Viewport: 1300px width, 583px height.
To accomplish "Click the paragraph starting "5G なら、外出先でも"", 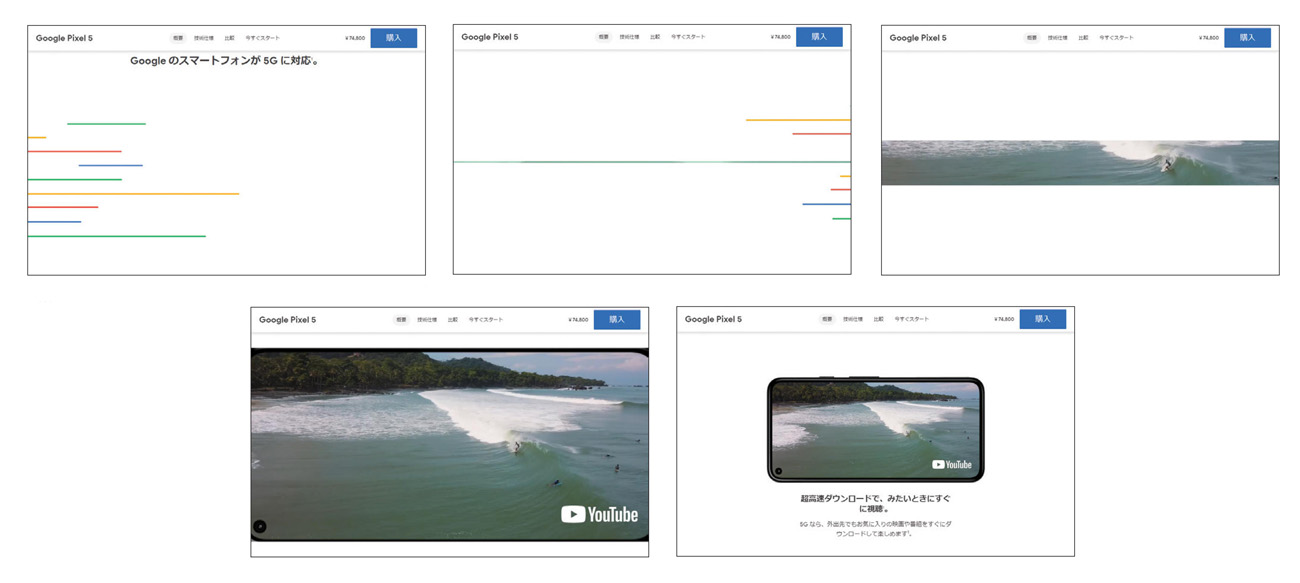I will 876,529.
